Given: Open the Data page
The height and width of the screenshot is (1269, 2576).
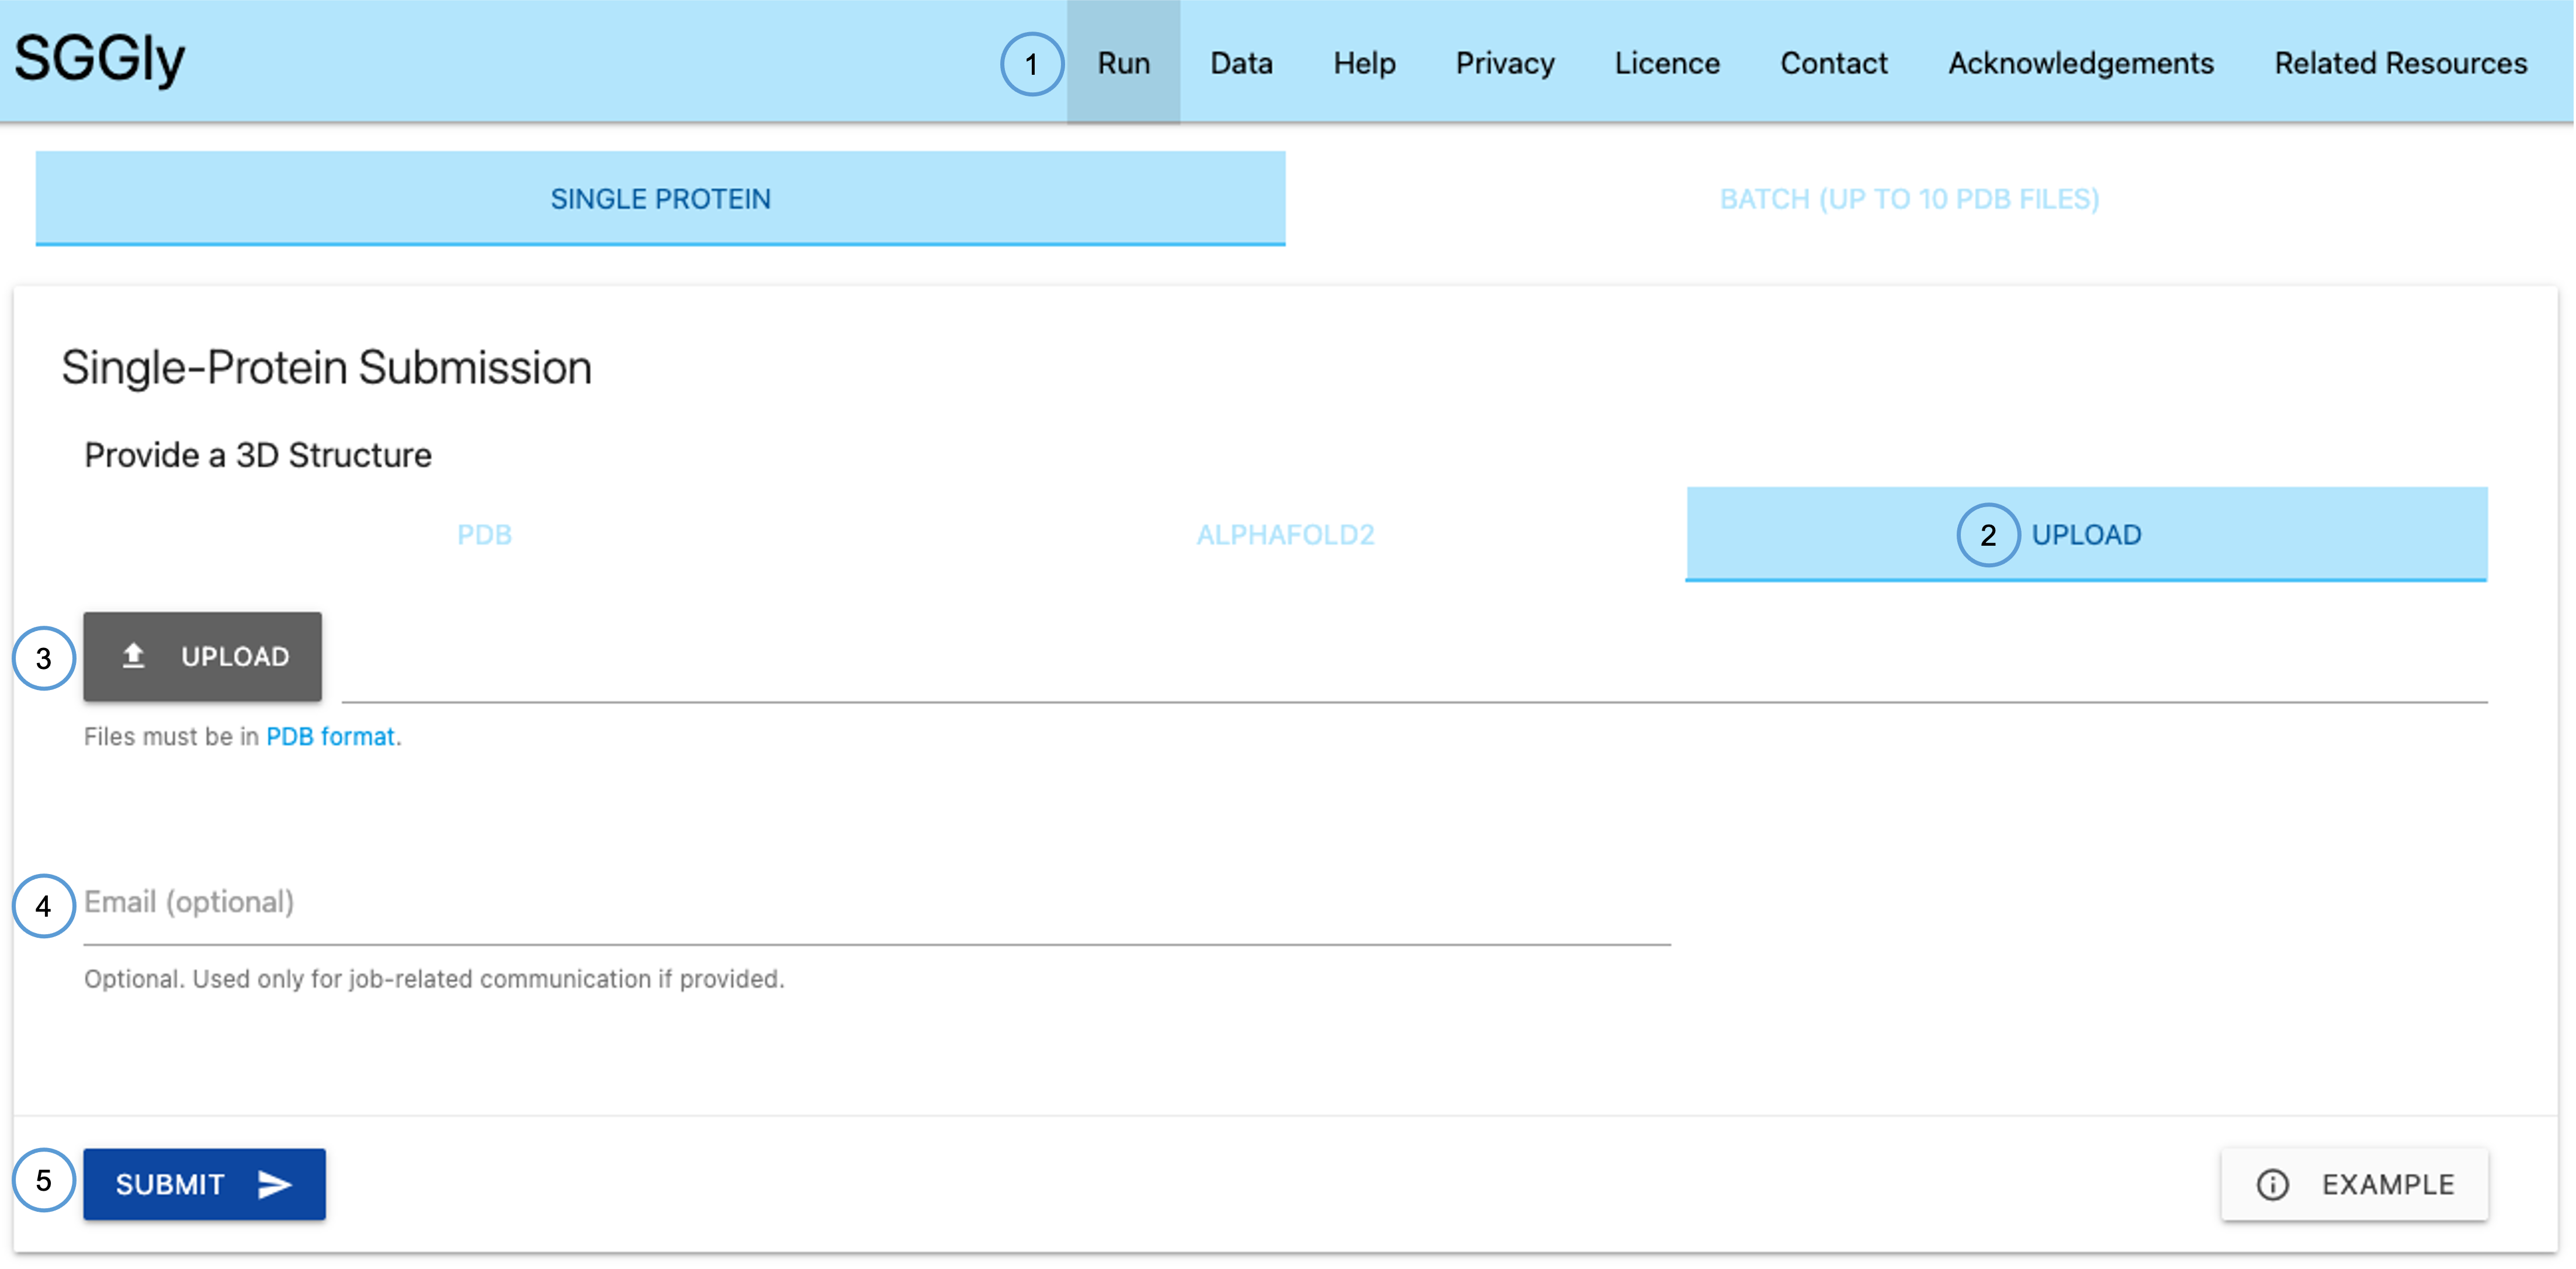Looking at the screenshot, I should (1241, 63).
